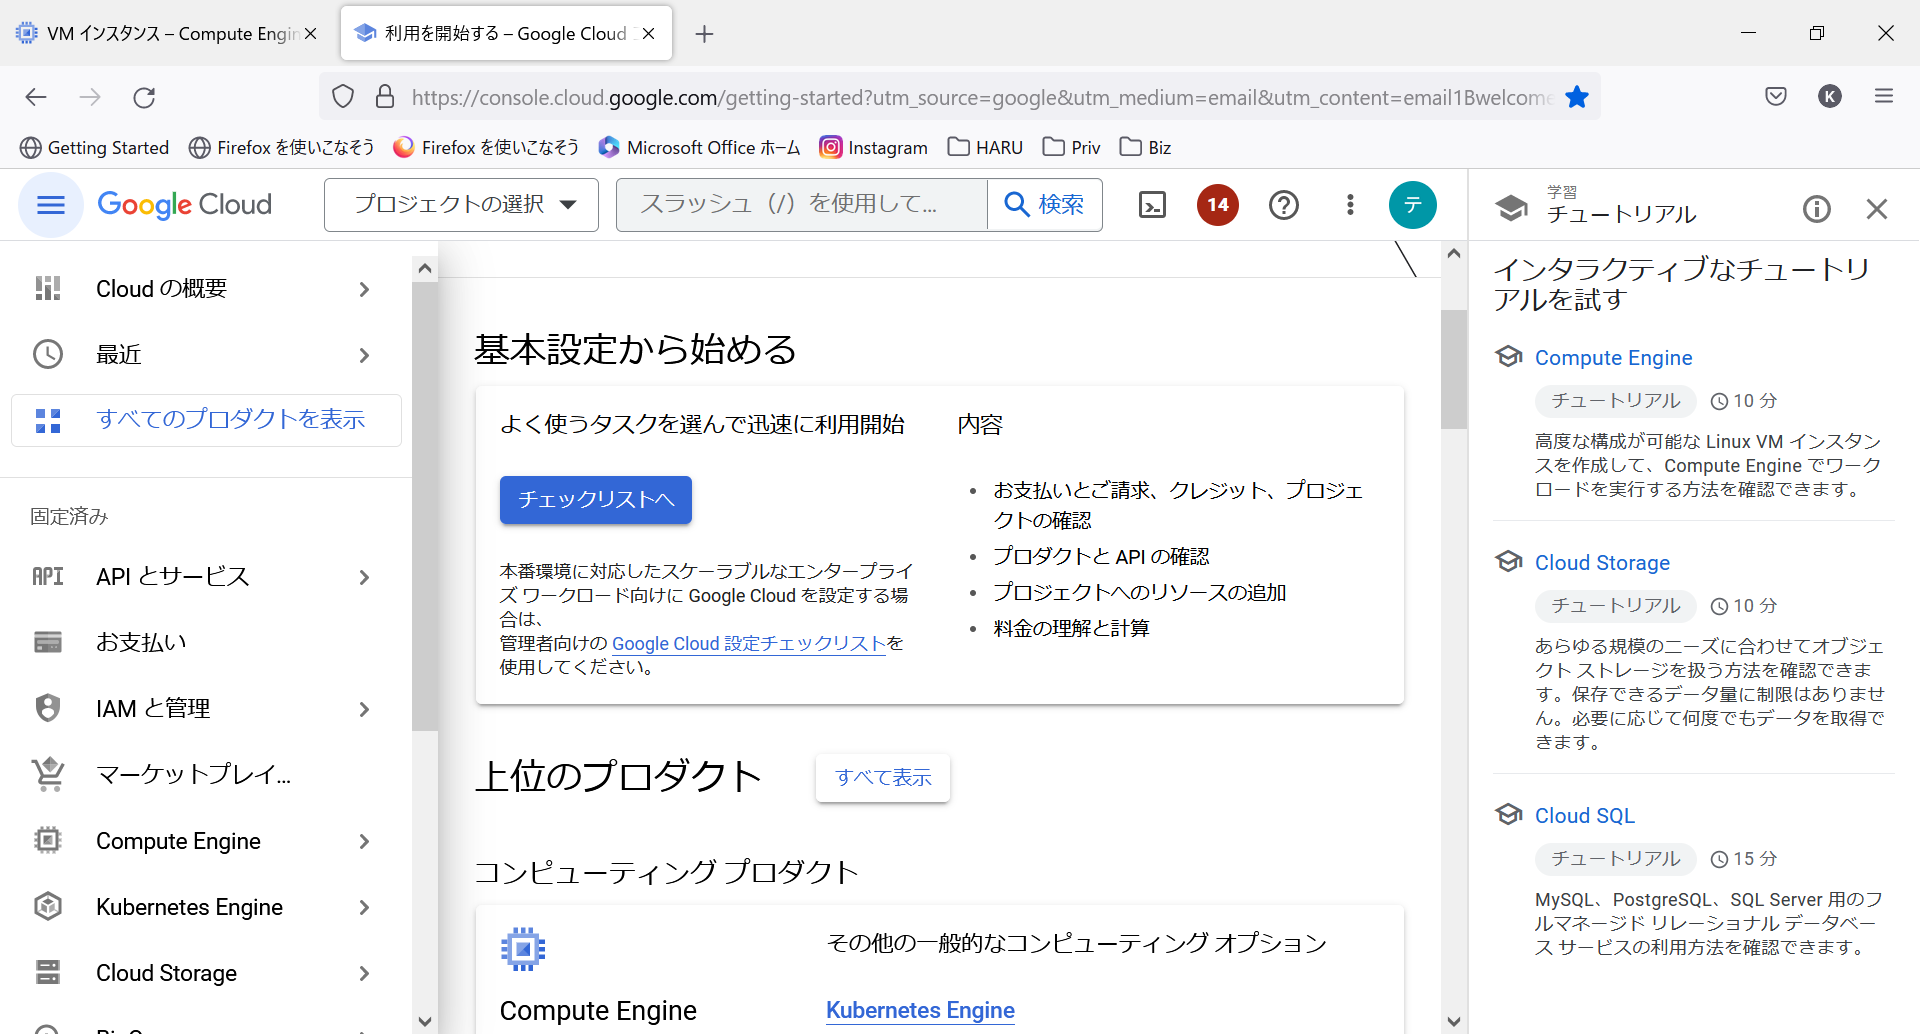Open the Compute Engine tutorial link
The width and height of the screenshot is (1920, 1034).
click(x=1613, y=358)
